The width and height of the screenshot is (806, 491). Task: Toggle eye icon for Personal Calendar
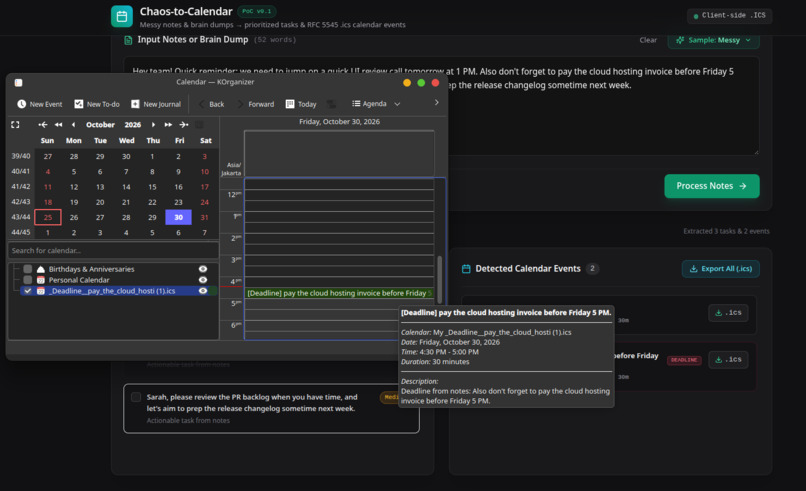tap(203, 280)
